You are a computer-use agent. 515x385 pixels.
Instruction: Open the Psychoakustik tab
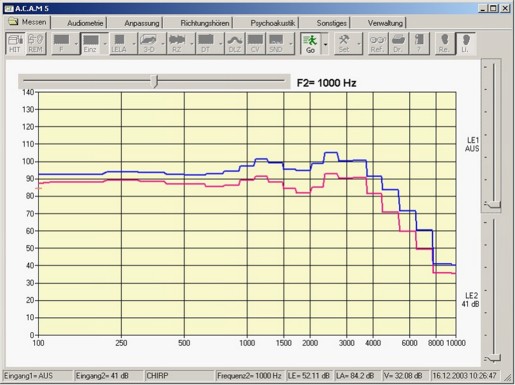tap(273, 23)
